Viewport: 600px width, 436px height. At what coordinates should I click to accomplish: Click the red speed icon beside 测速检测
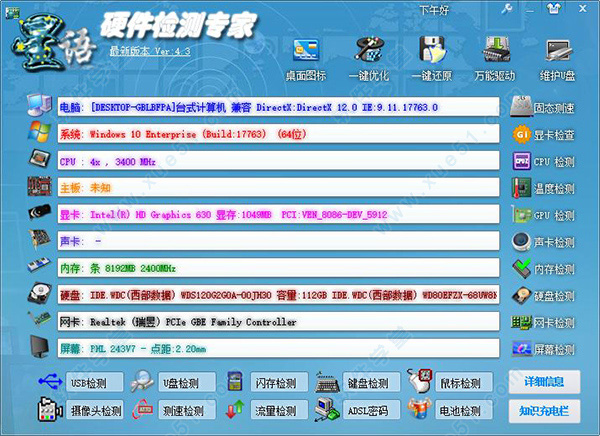(142, 409)
